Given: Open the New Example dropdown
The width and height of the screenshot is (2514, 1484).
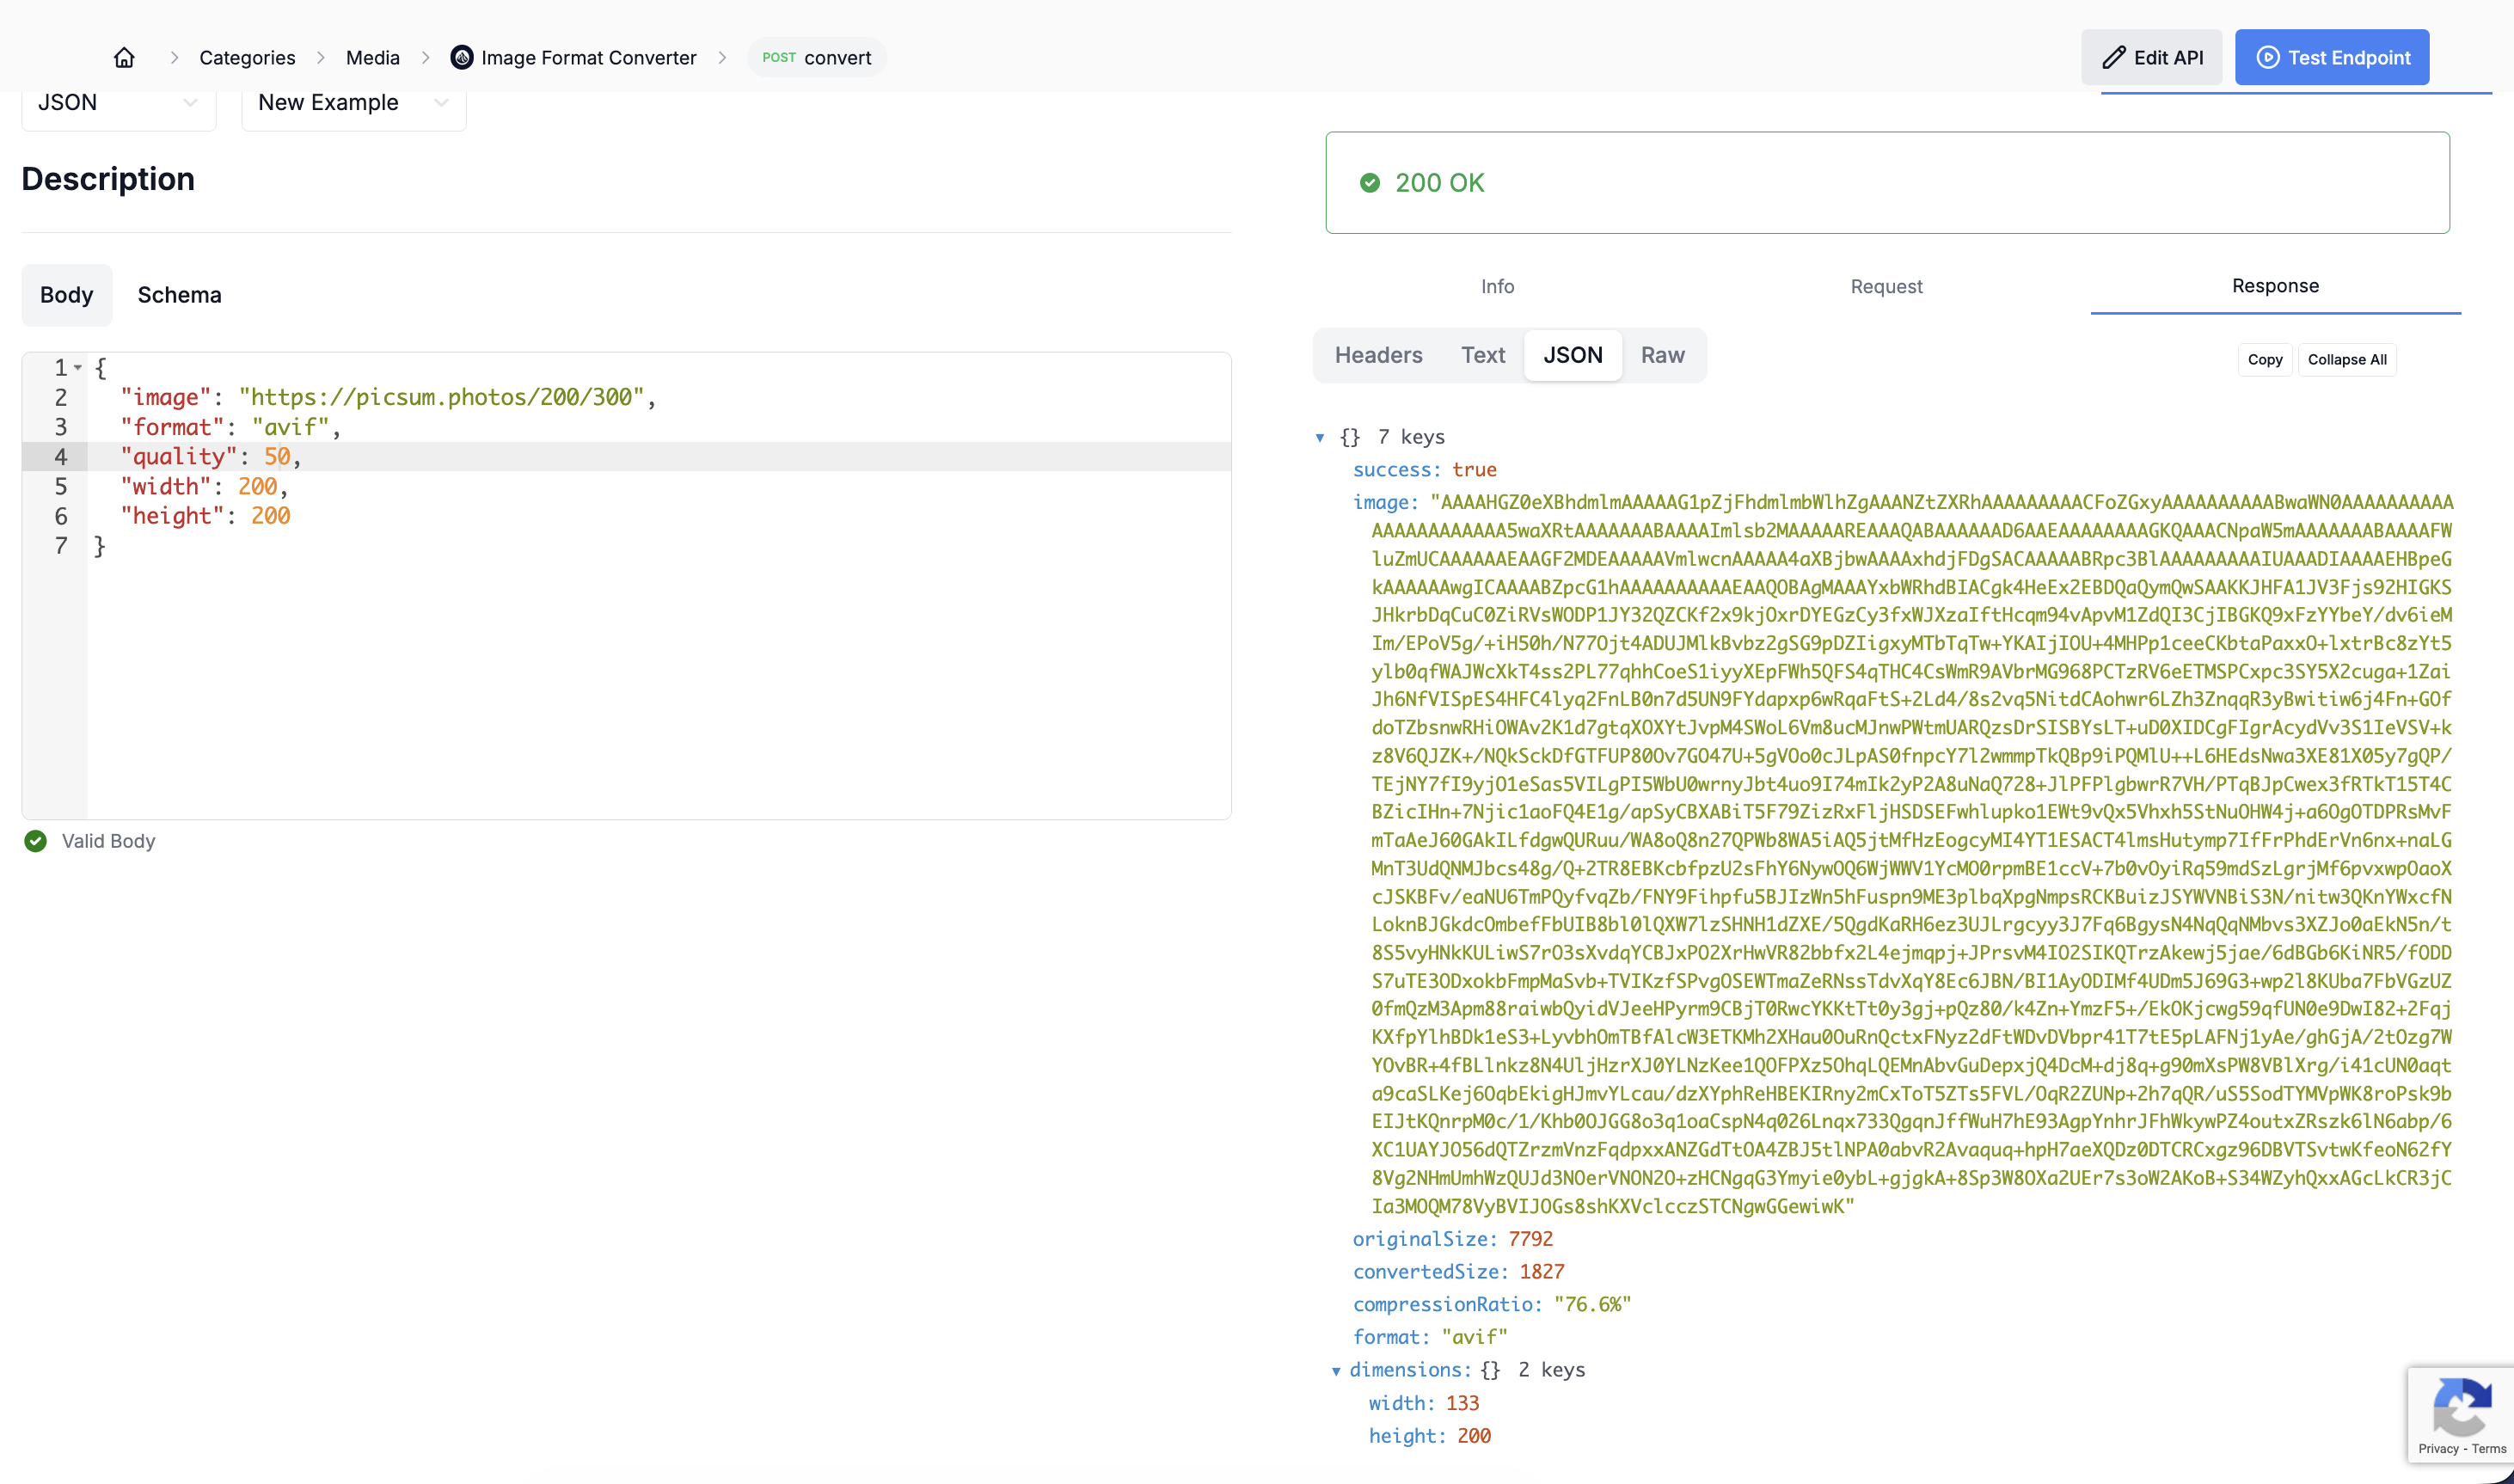Looking at the screenshot, I should (353, 103).
